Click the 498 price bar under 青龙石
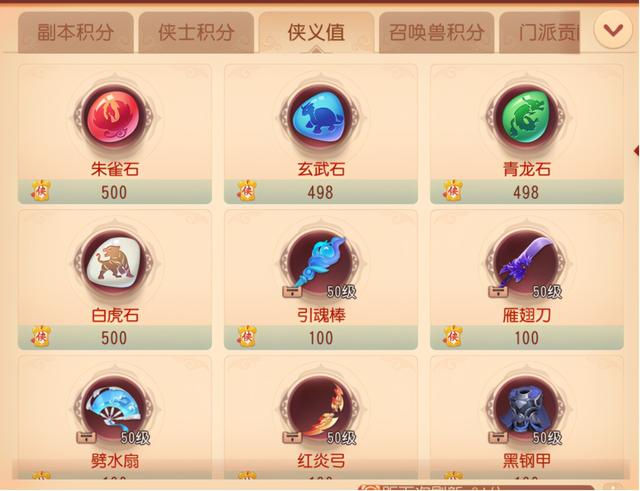The height and width of the screenshot is (491, 640). click(x=527, y=191)
